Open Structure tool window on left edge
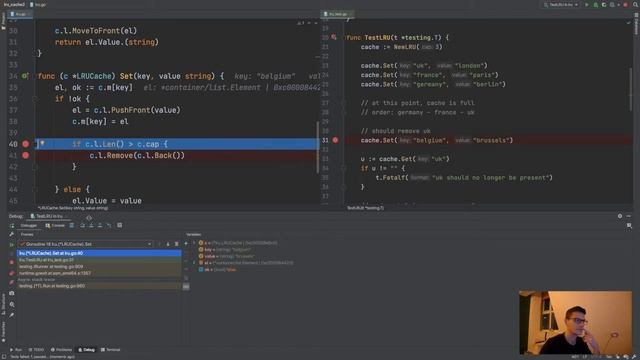The image size is (640, 360). pyautogui.click(x=3, y=303)
